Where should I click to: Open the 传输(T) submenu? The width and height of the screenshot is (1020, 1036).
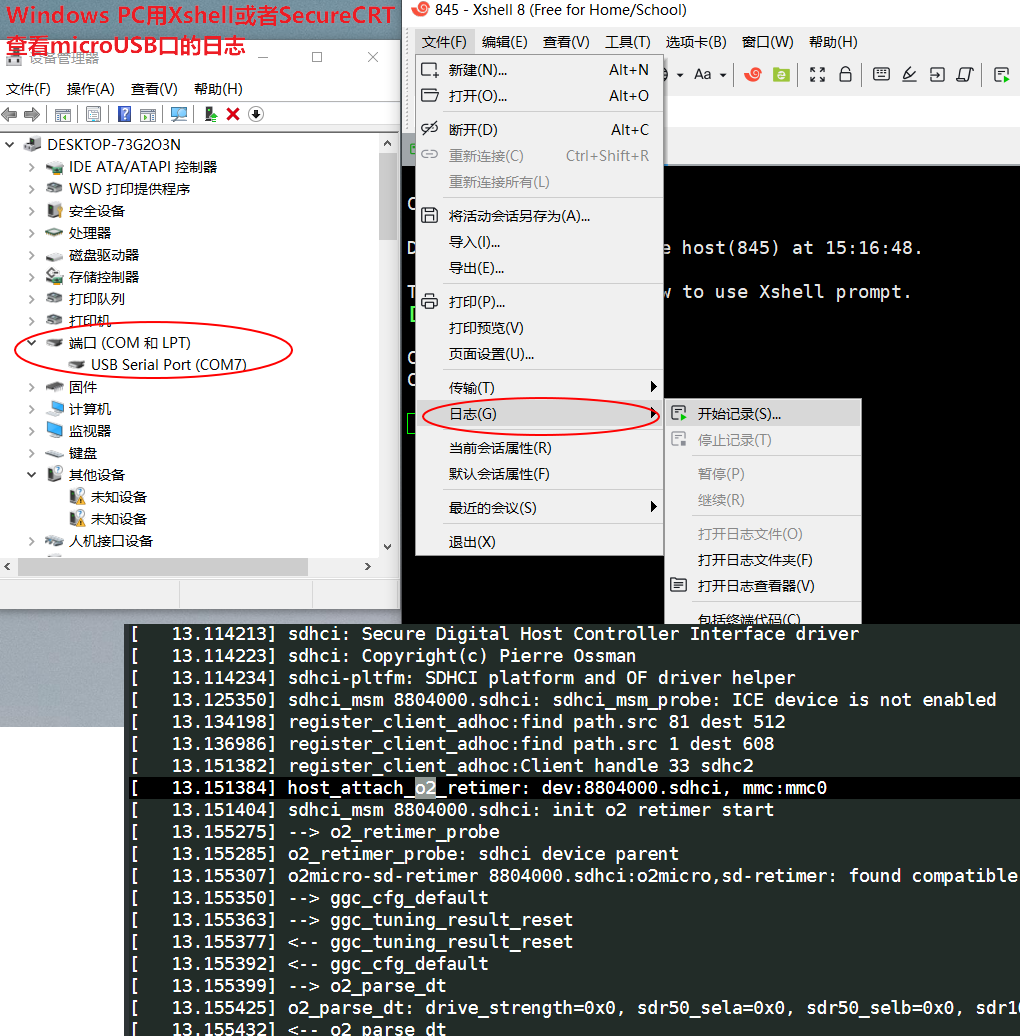540,387
